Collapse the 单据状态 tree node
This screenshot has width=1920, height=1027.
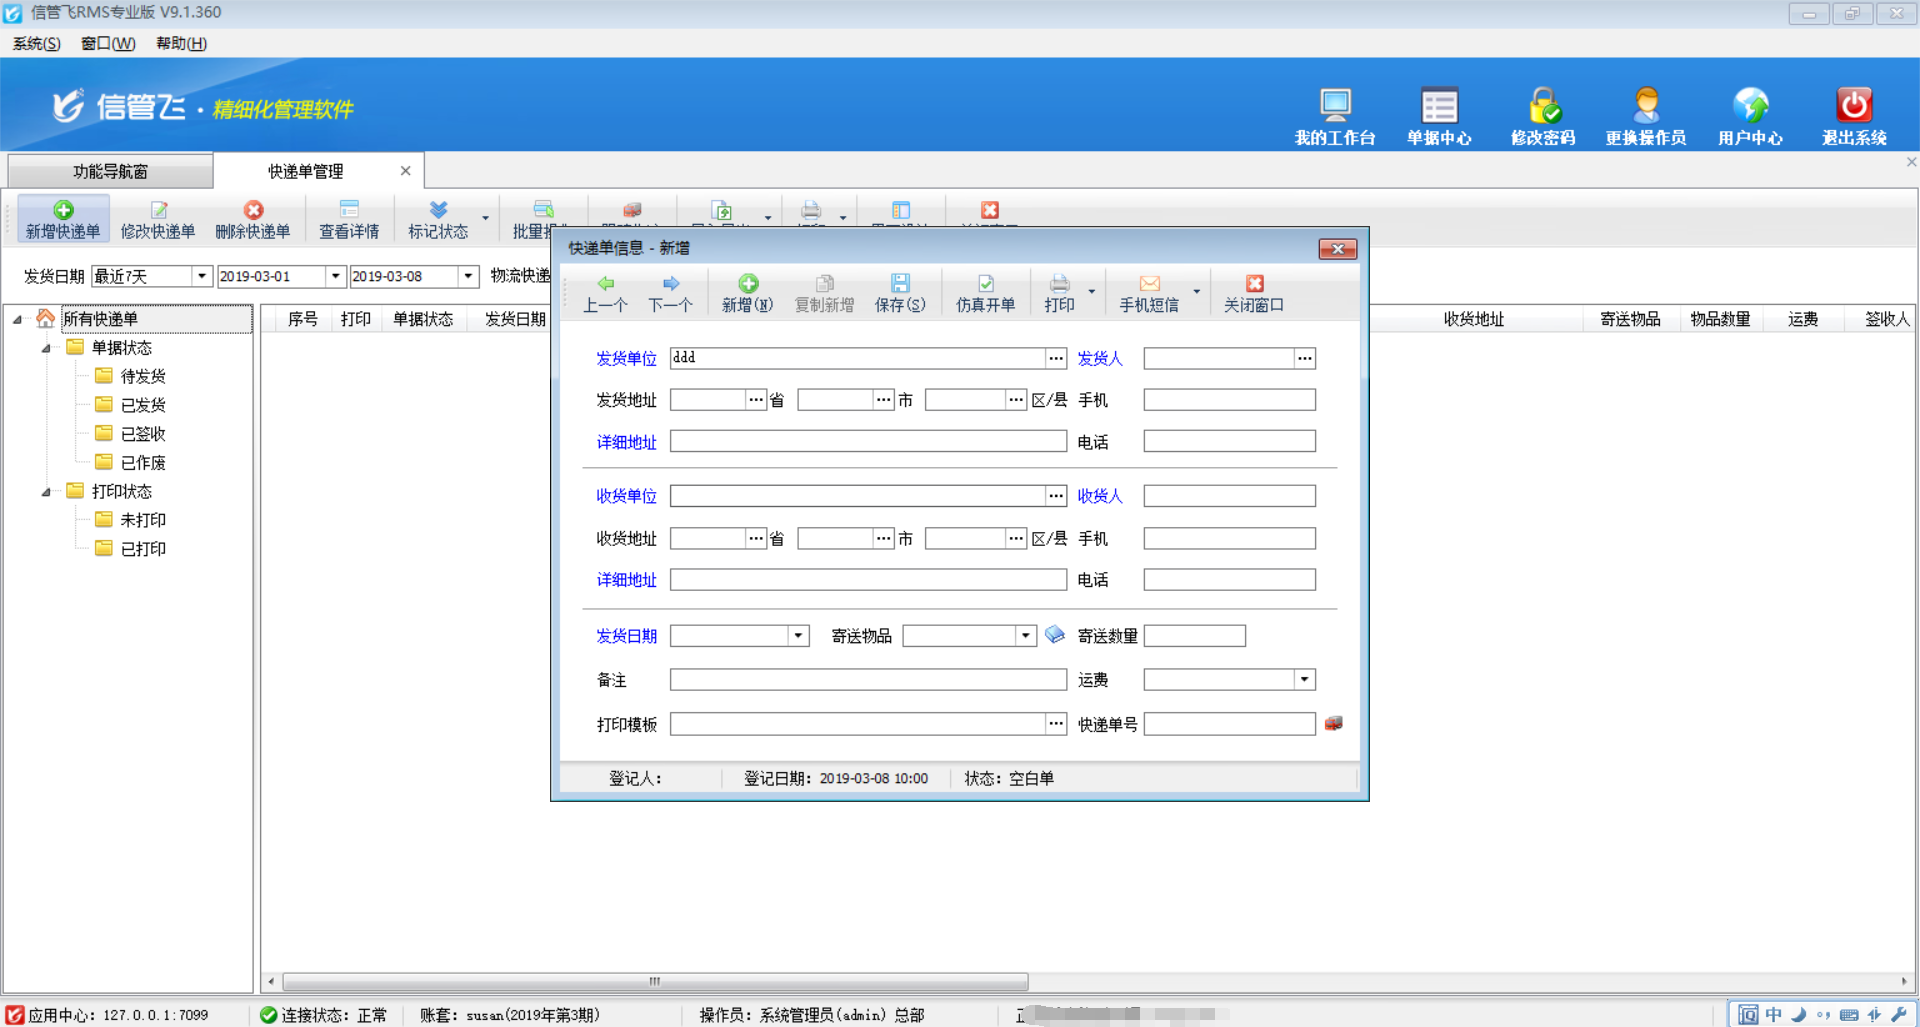point(46,348)
